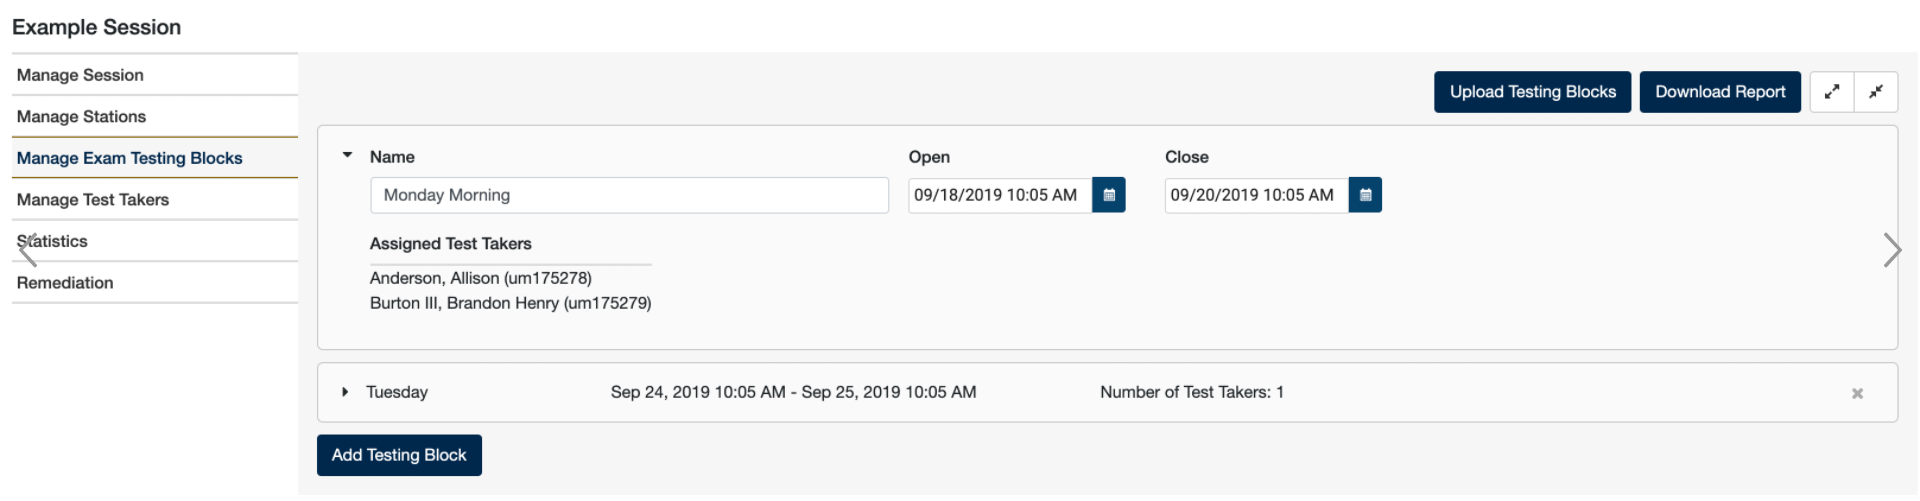Click Upload Testing Blocks button
Image resolution: width=1920 pixels, height=501 pixels.
(1532, 92)
